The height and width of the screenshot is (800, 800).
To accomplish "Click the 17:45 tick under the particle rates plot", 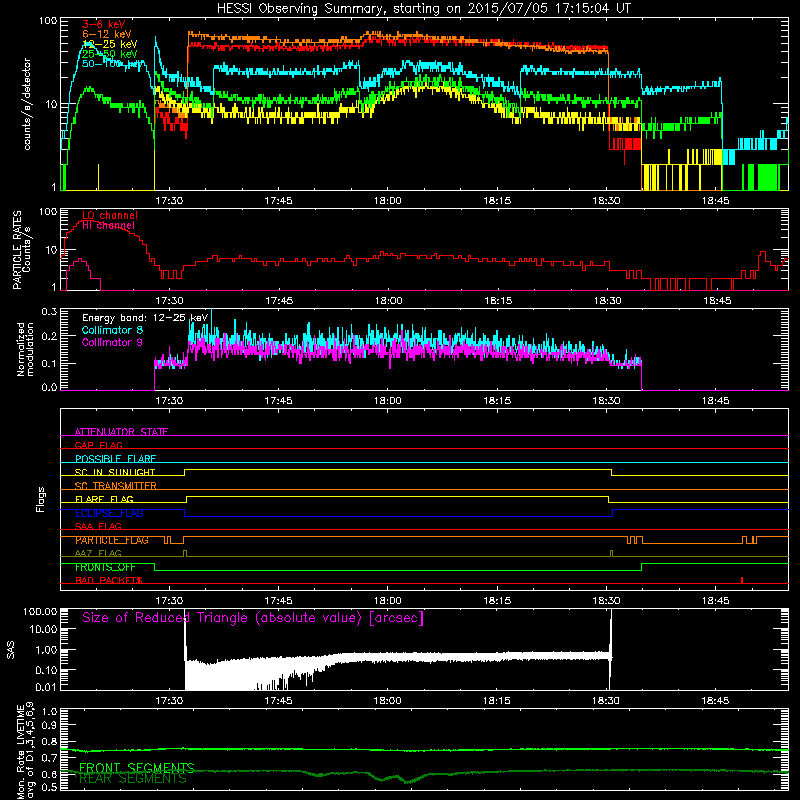I will [279, 301].
